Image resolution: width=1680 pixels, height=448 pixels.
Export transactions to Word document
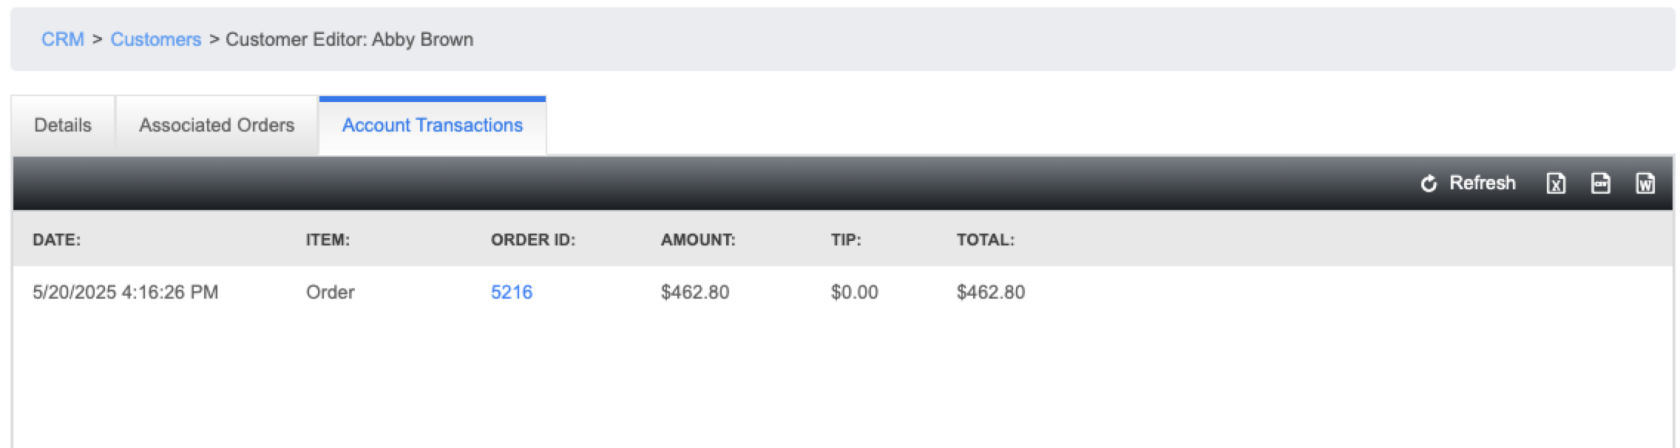(x=1645, y=183)
